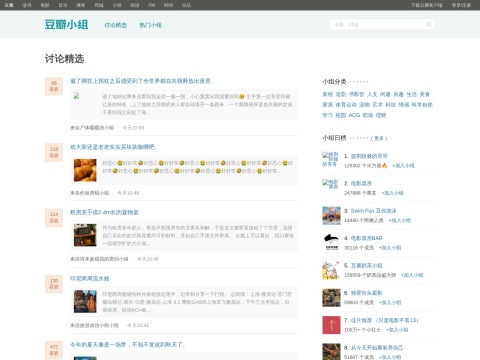Click rank 2 电影票房 broken avatar image
Viewport: 480px width, 360px height.
pos(330,184)
